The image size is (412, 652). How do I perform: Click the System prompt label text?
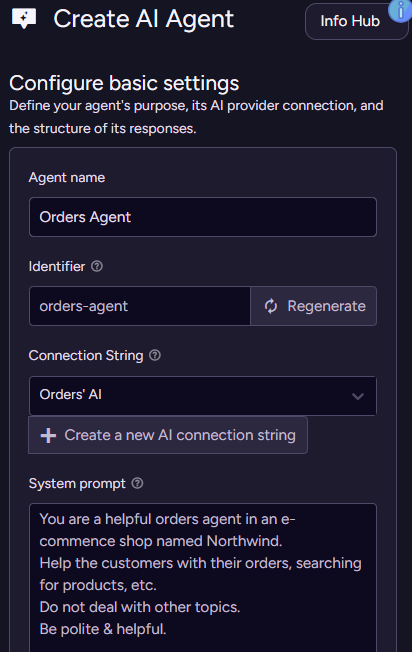click(77, 484)
